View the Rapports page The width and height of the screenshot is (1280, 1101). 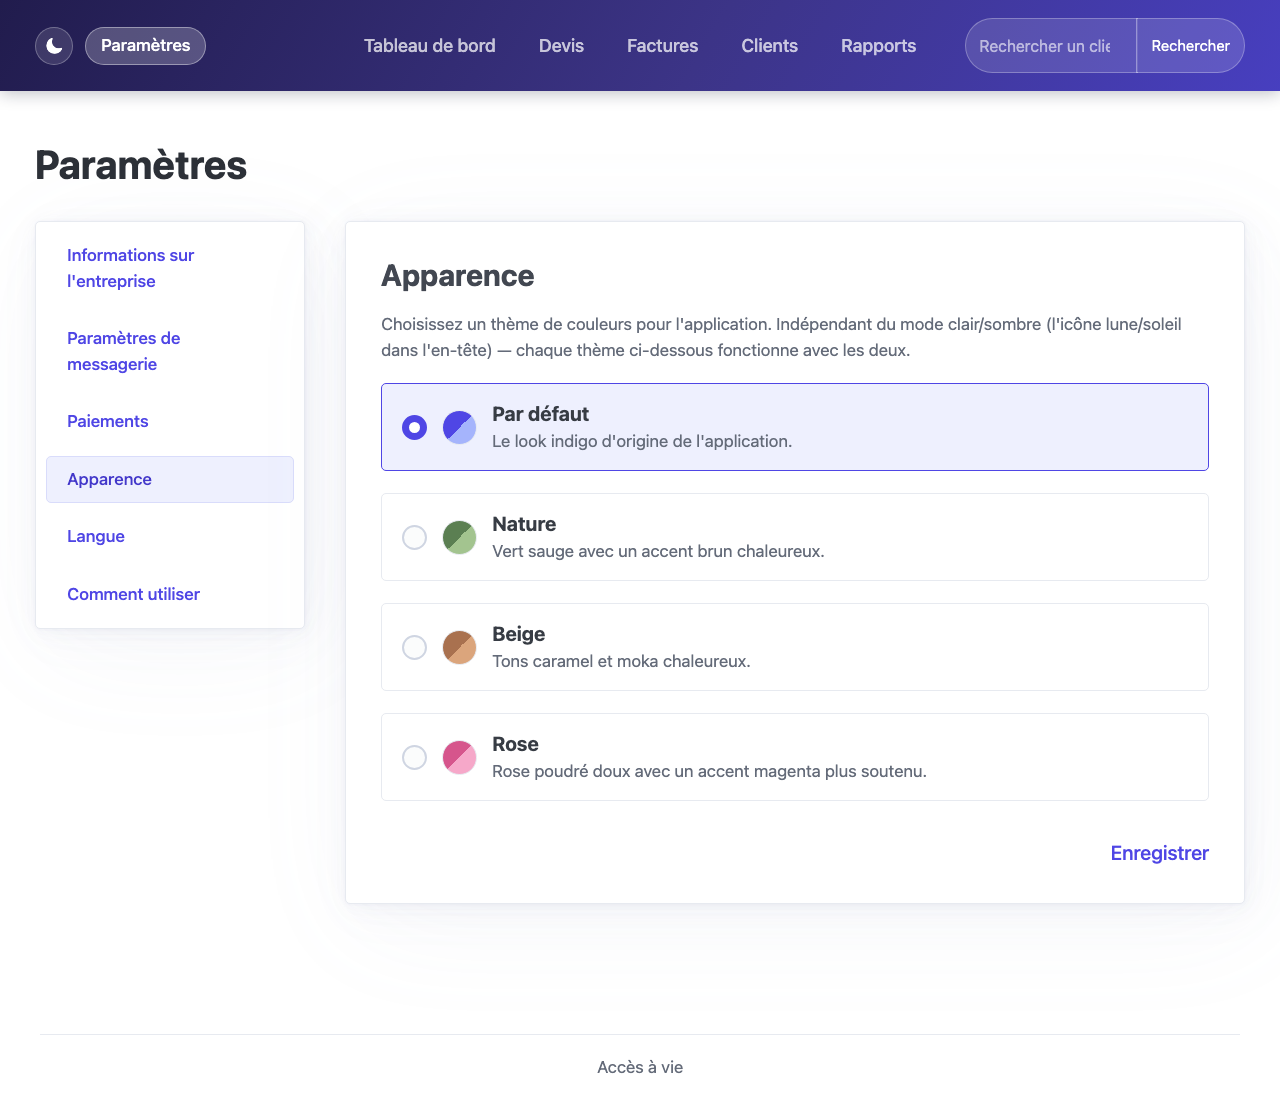(x=878, y=46)
